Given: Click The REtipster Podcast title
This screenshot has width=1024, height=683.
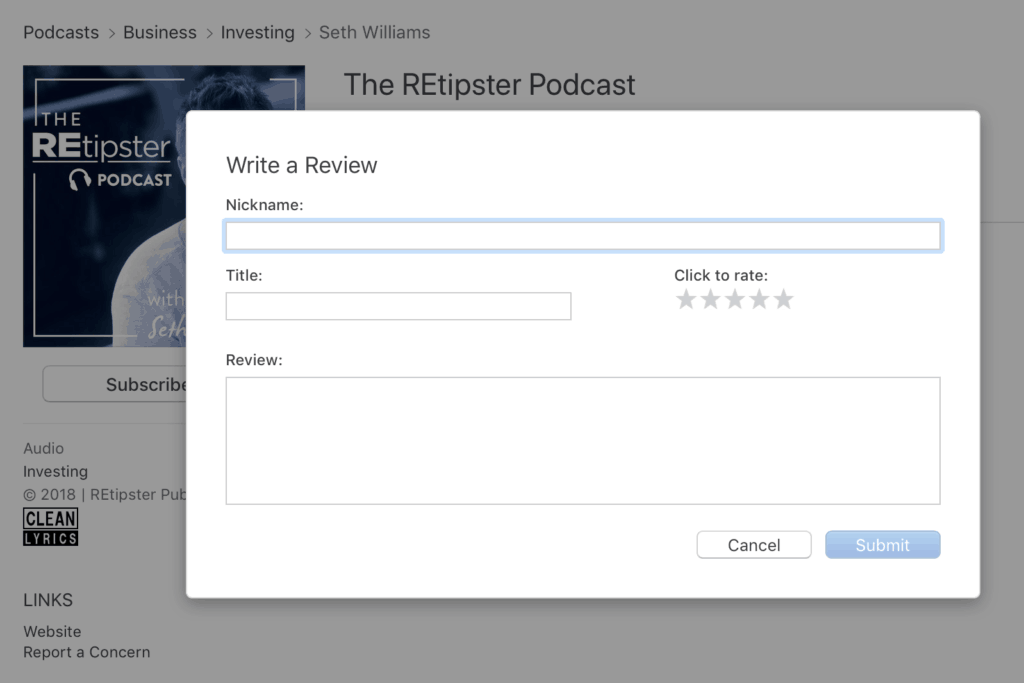Looking at the screenshot, I should [x=489, y=85].
